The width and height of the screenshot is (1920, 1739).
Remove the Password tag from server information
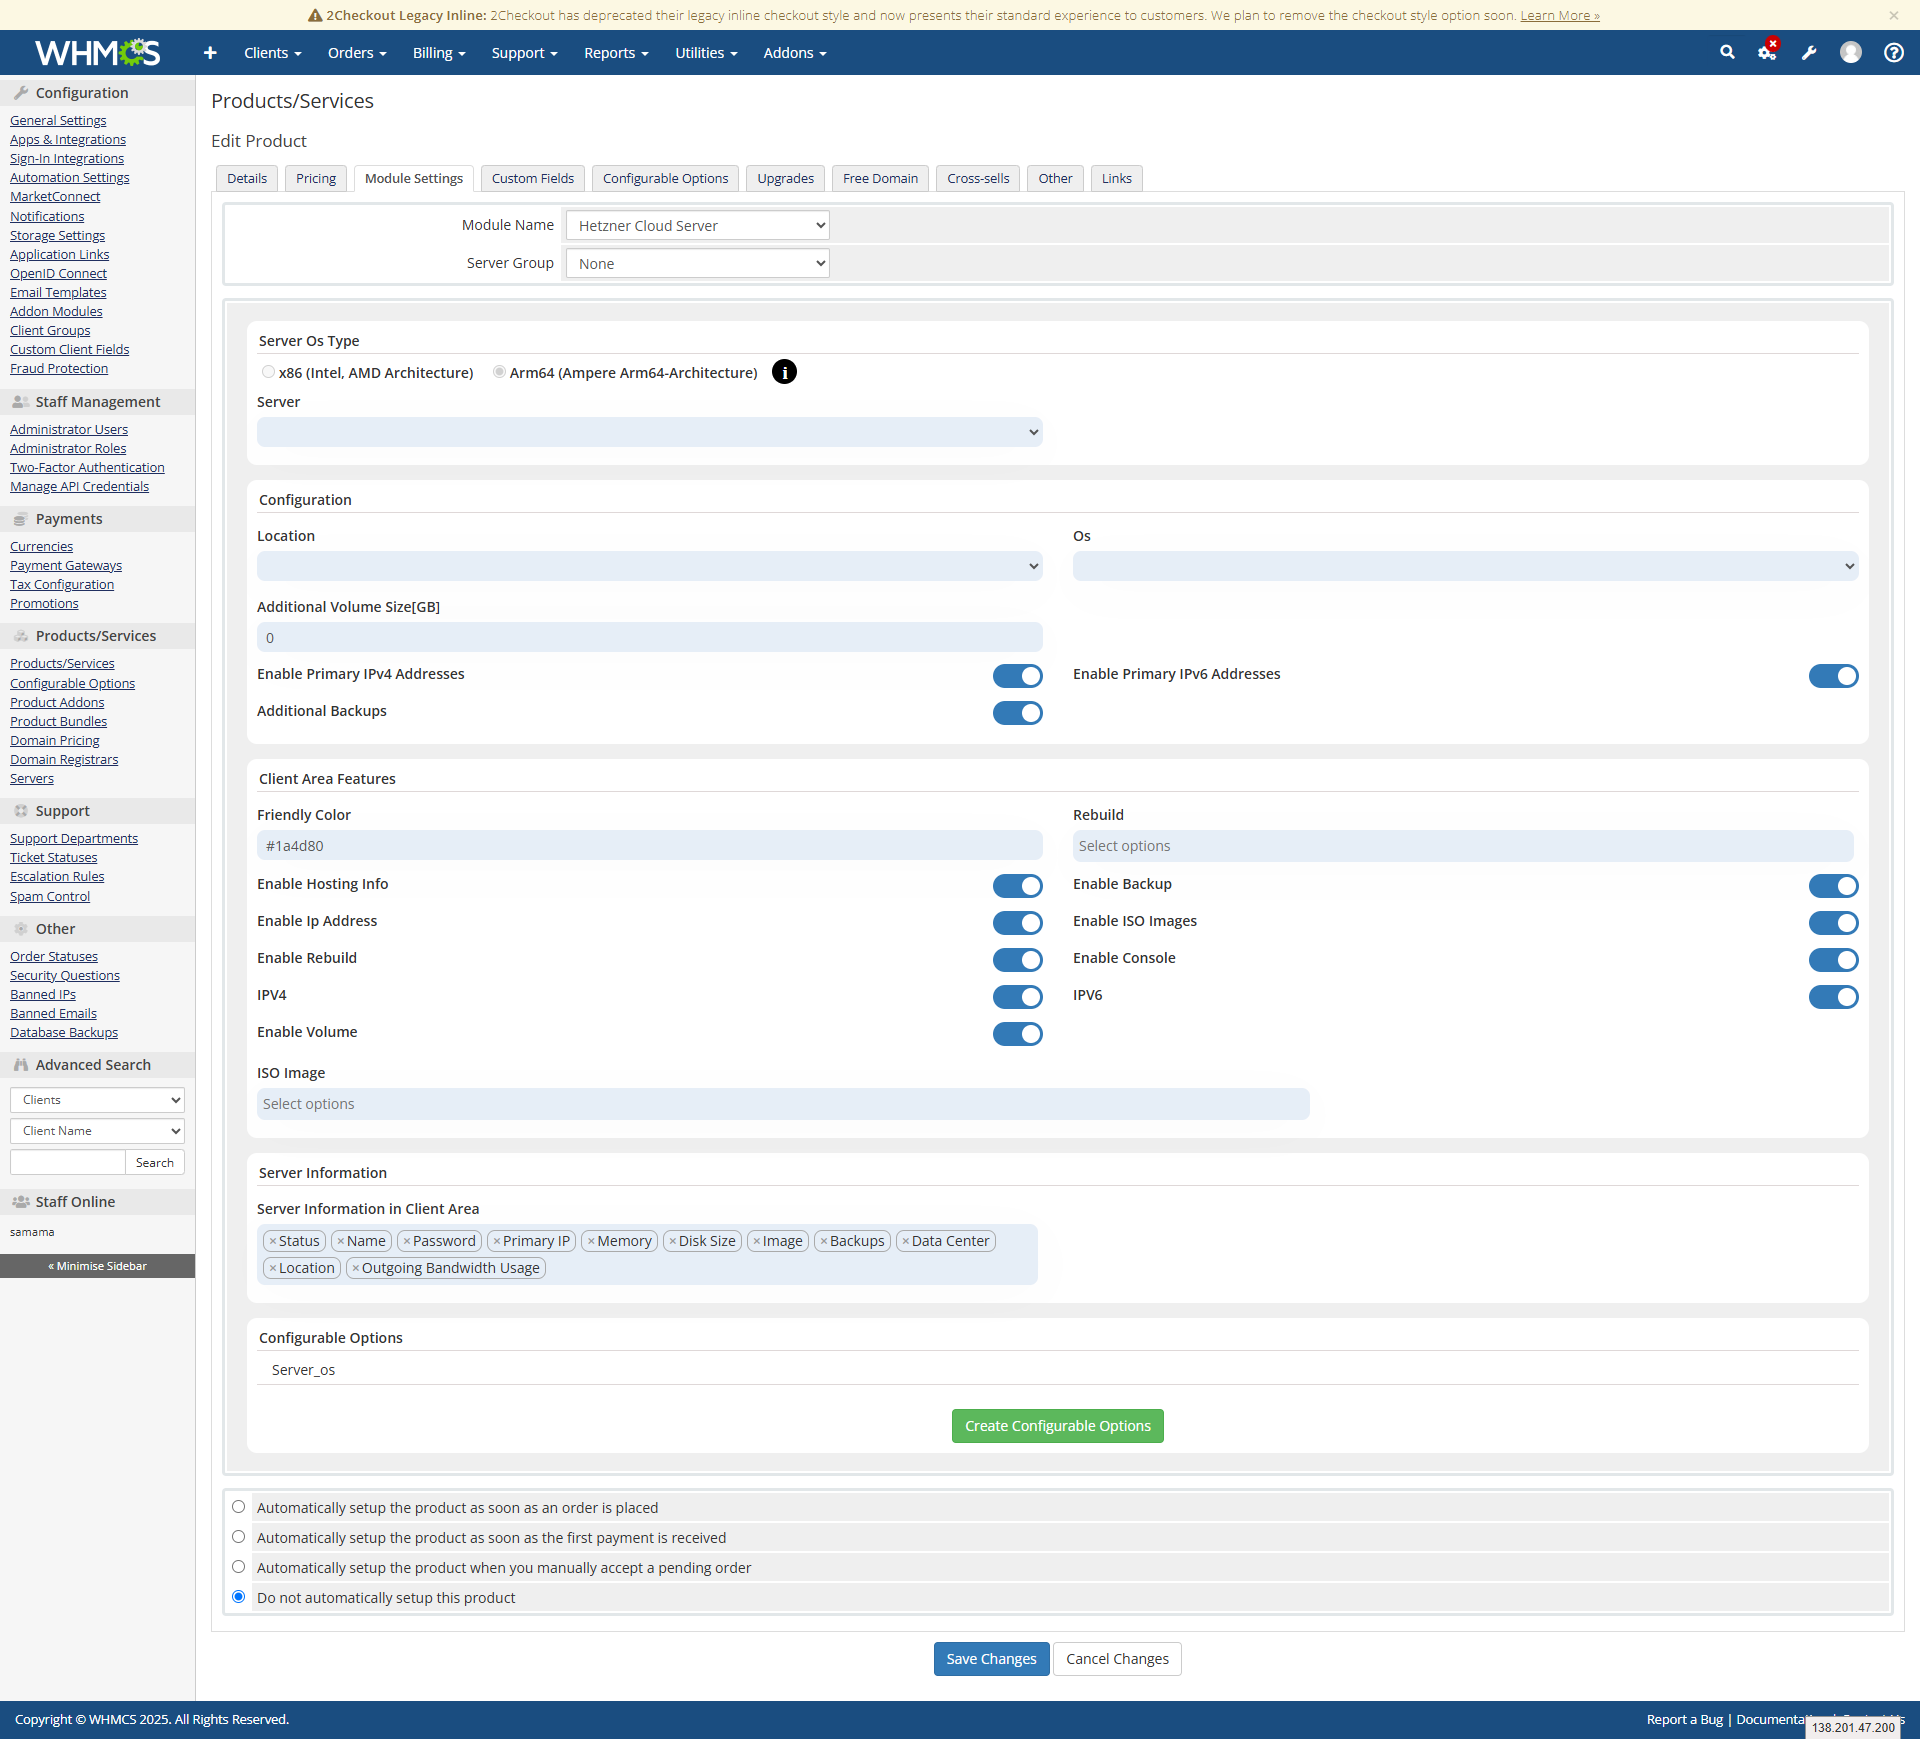tap(407, 1241)
